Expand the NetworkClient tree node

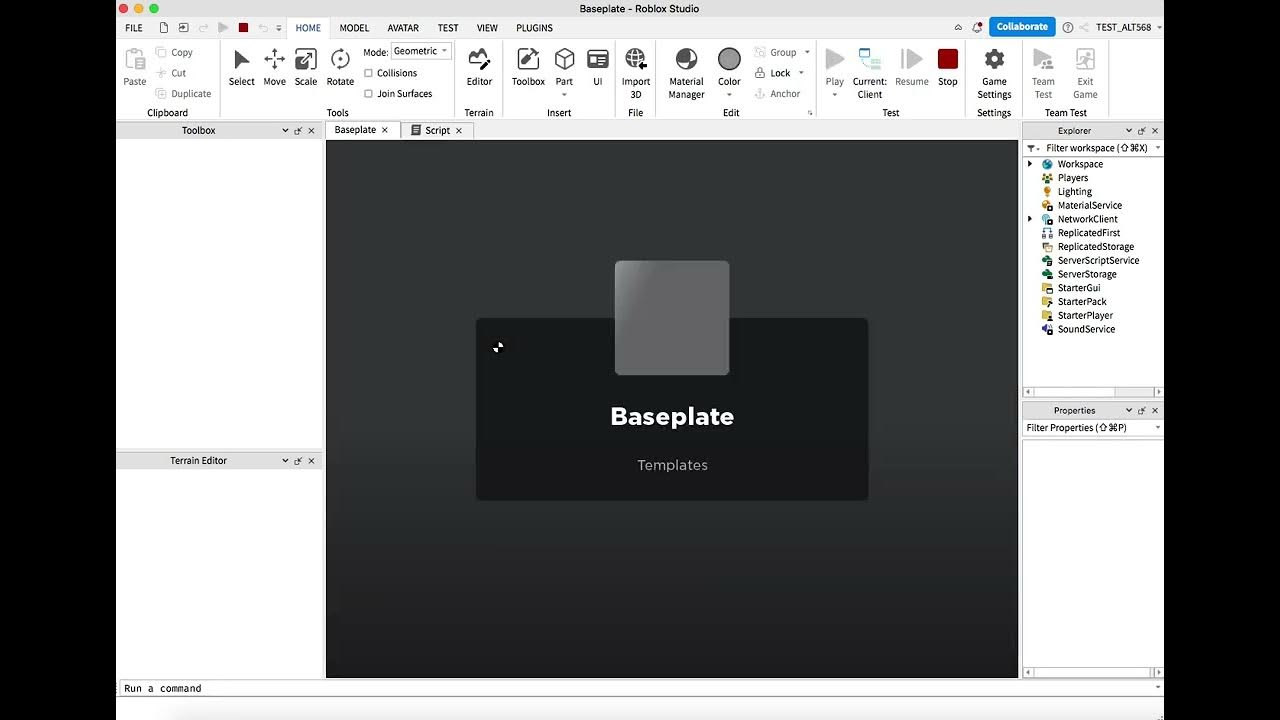[1030, 219]
